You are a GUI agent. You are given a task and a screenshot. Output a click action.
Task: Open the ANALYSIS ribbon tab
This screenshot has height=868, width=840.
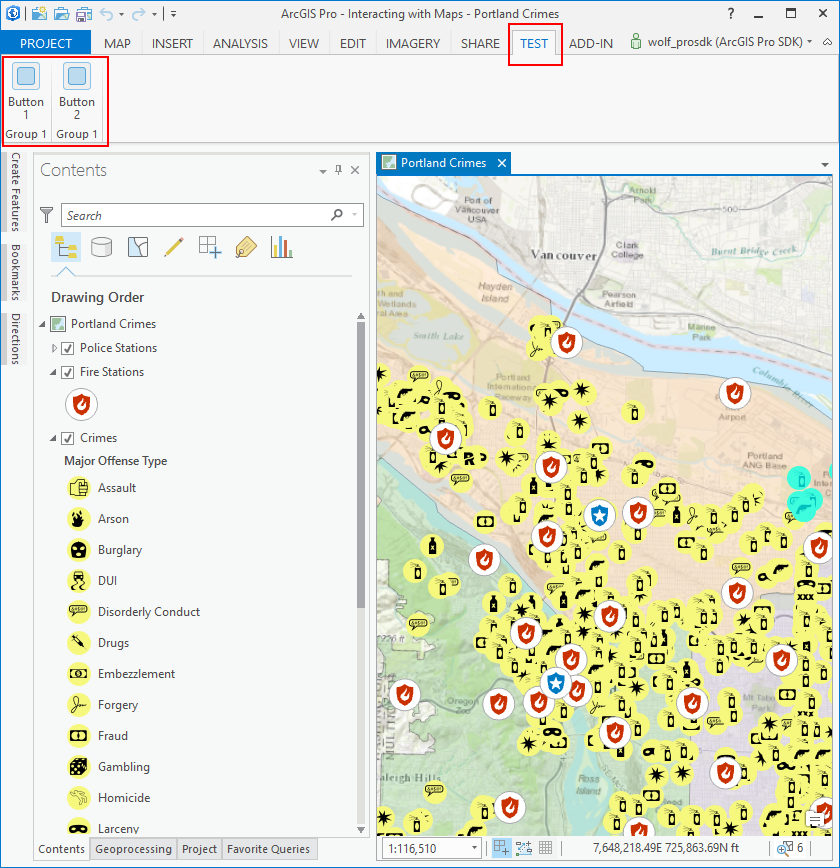(240, 43)
